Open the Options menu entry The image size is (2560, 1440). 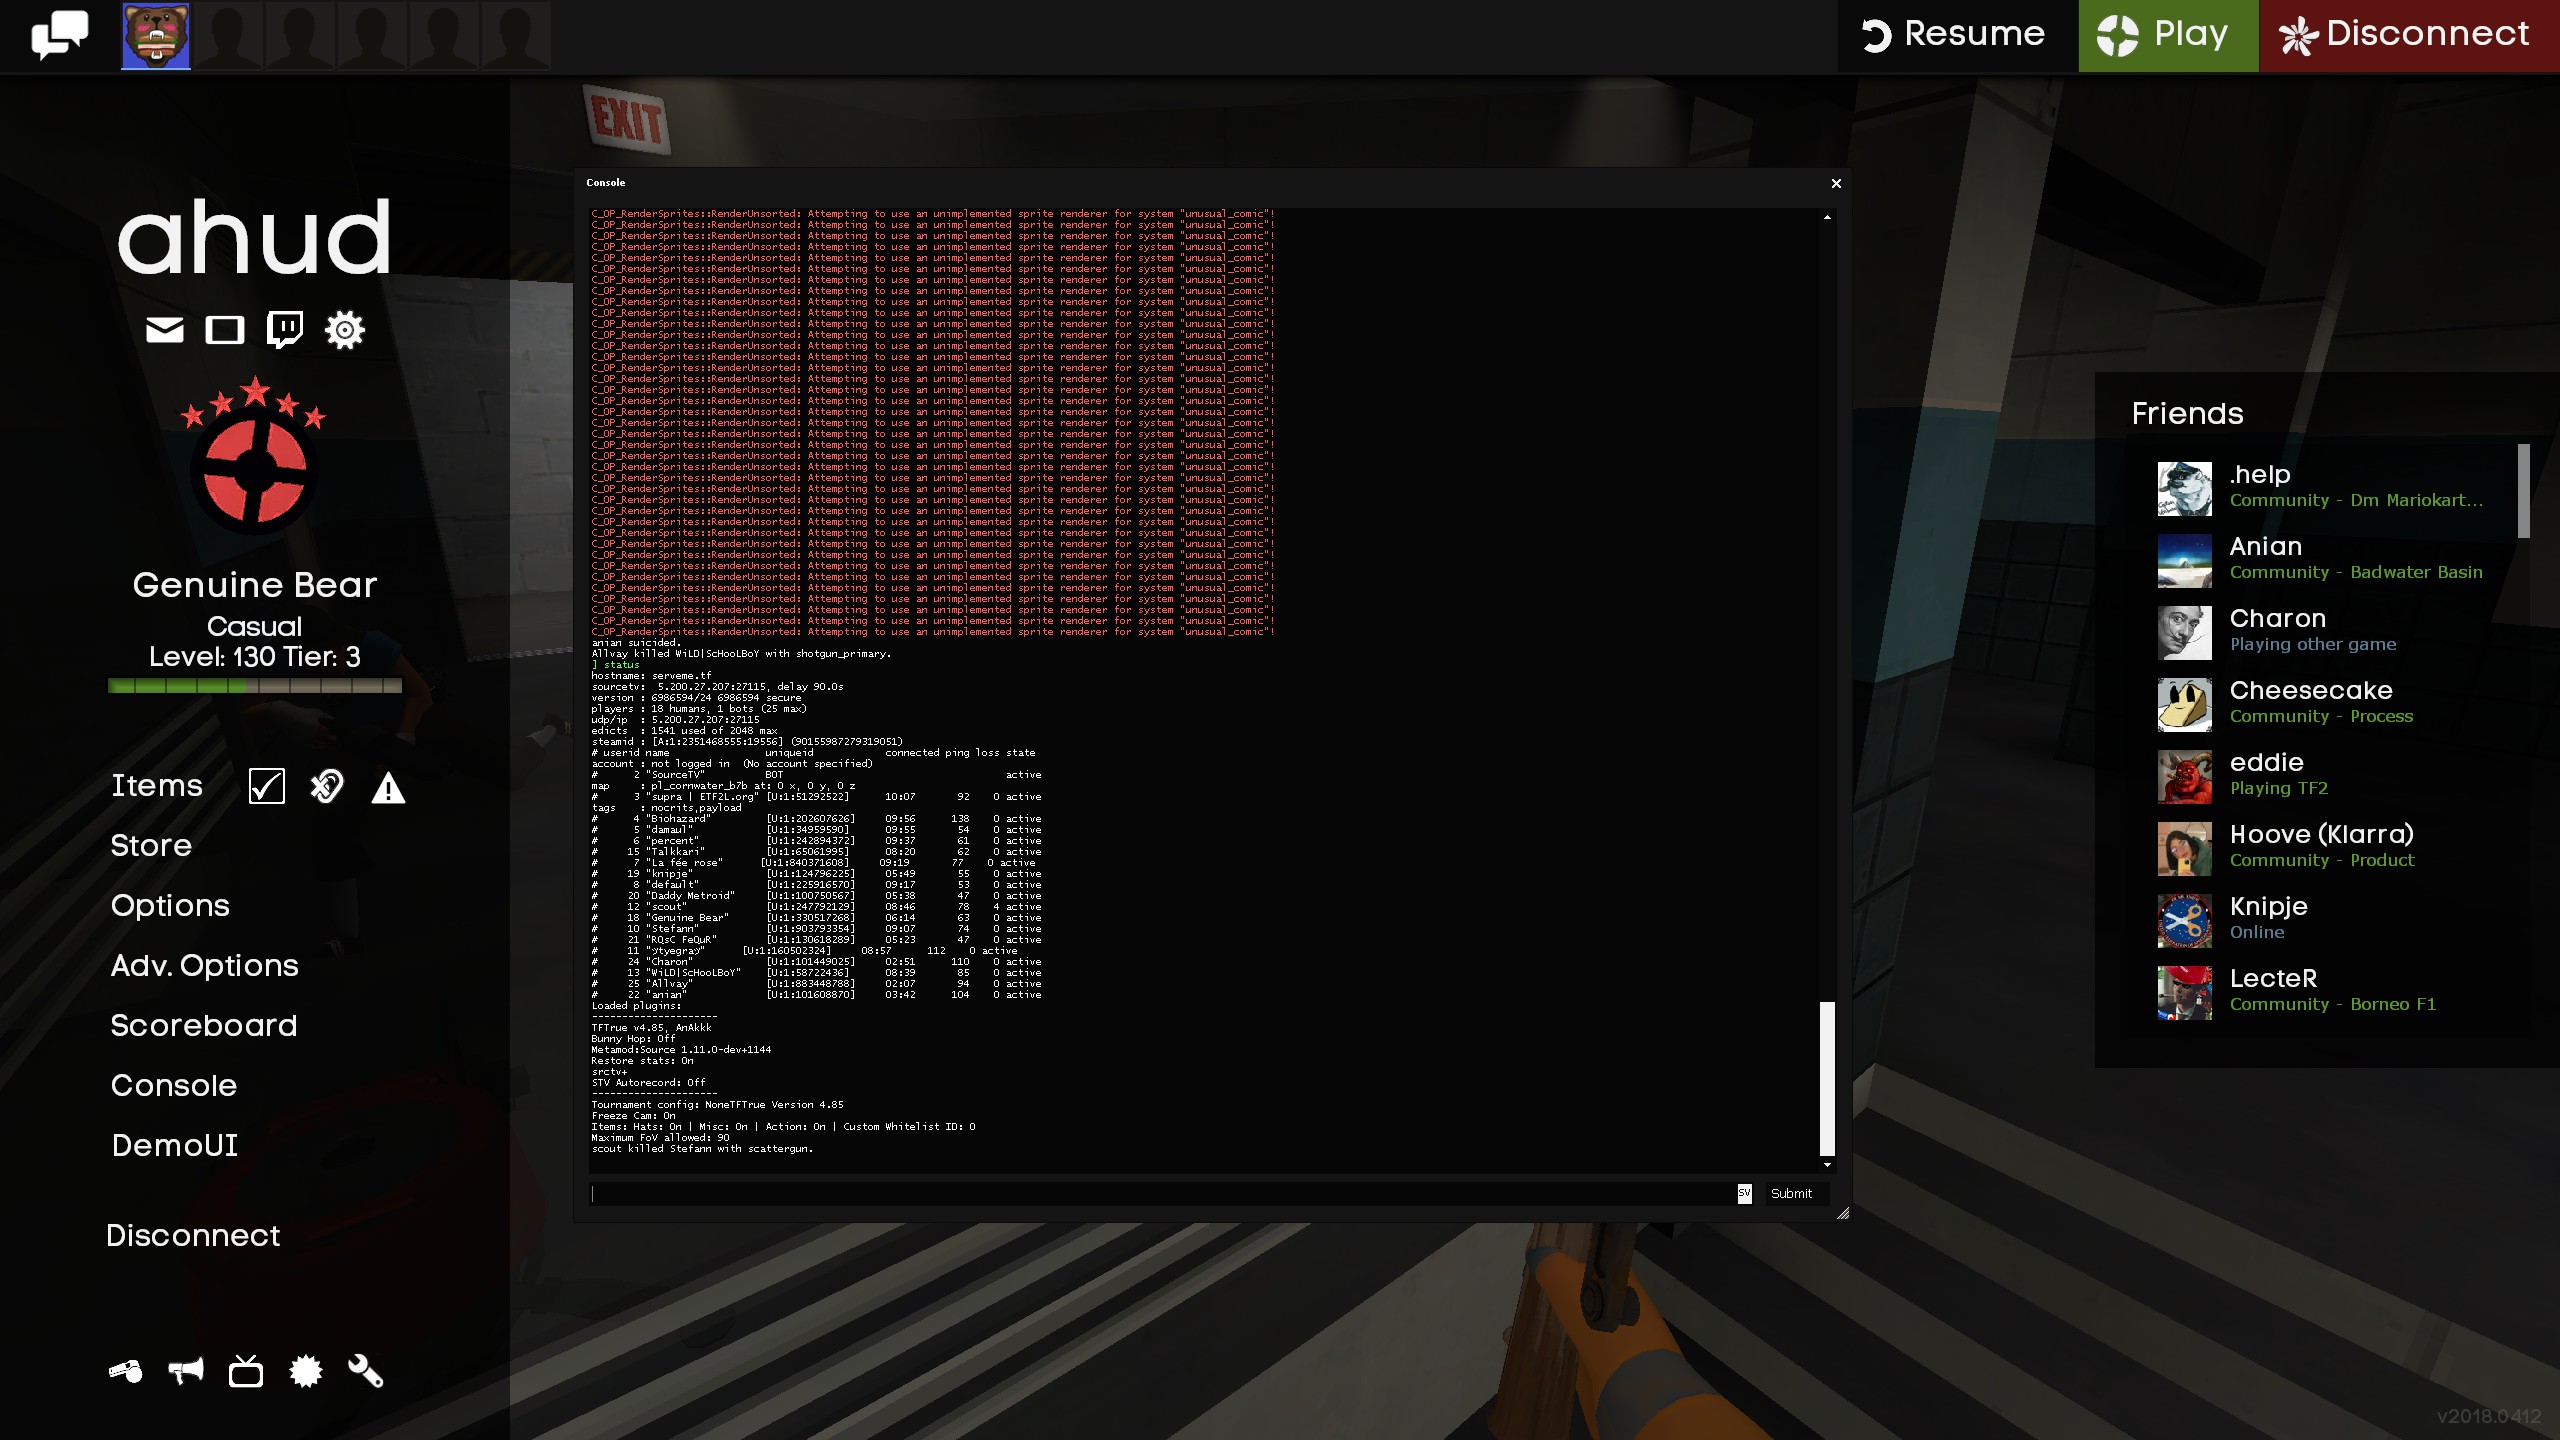click(x=170, y=906)
